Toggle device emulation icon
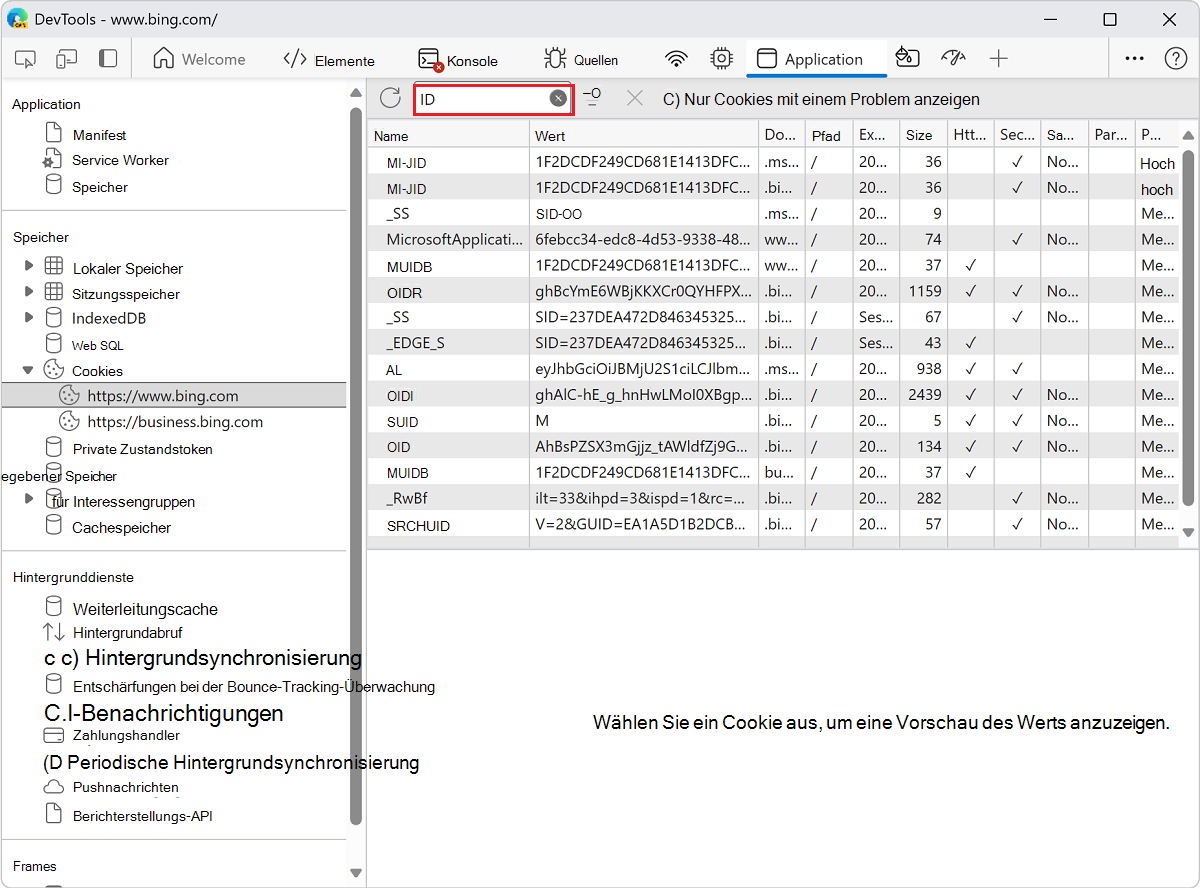 pyautogui.click(x=66, y=59)
